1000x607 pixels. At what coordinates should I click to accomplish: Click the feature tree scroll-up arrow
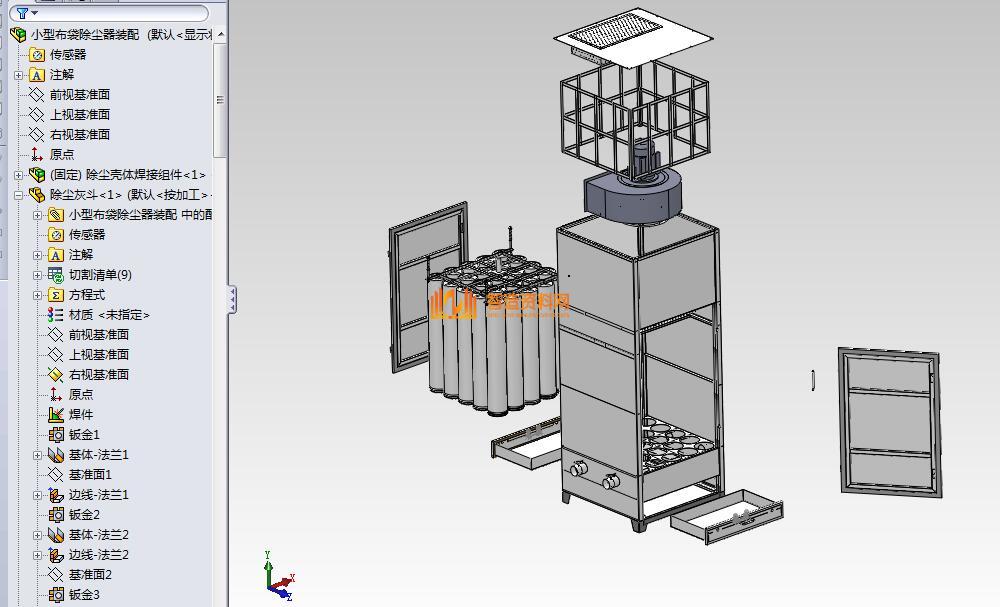[221, 34]
